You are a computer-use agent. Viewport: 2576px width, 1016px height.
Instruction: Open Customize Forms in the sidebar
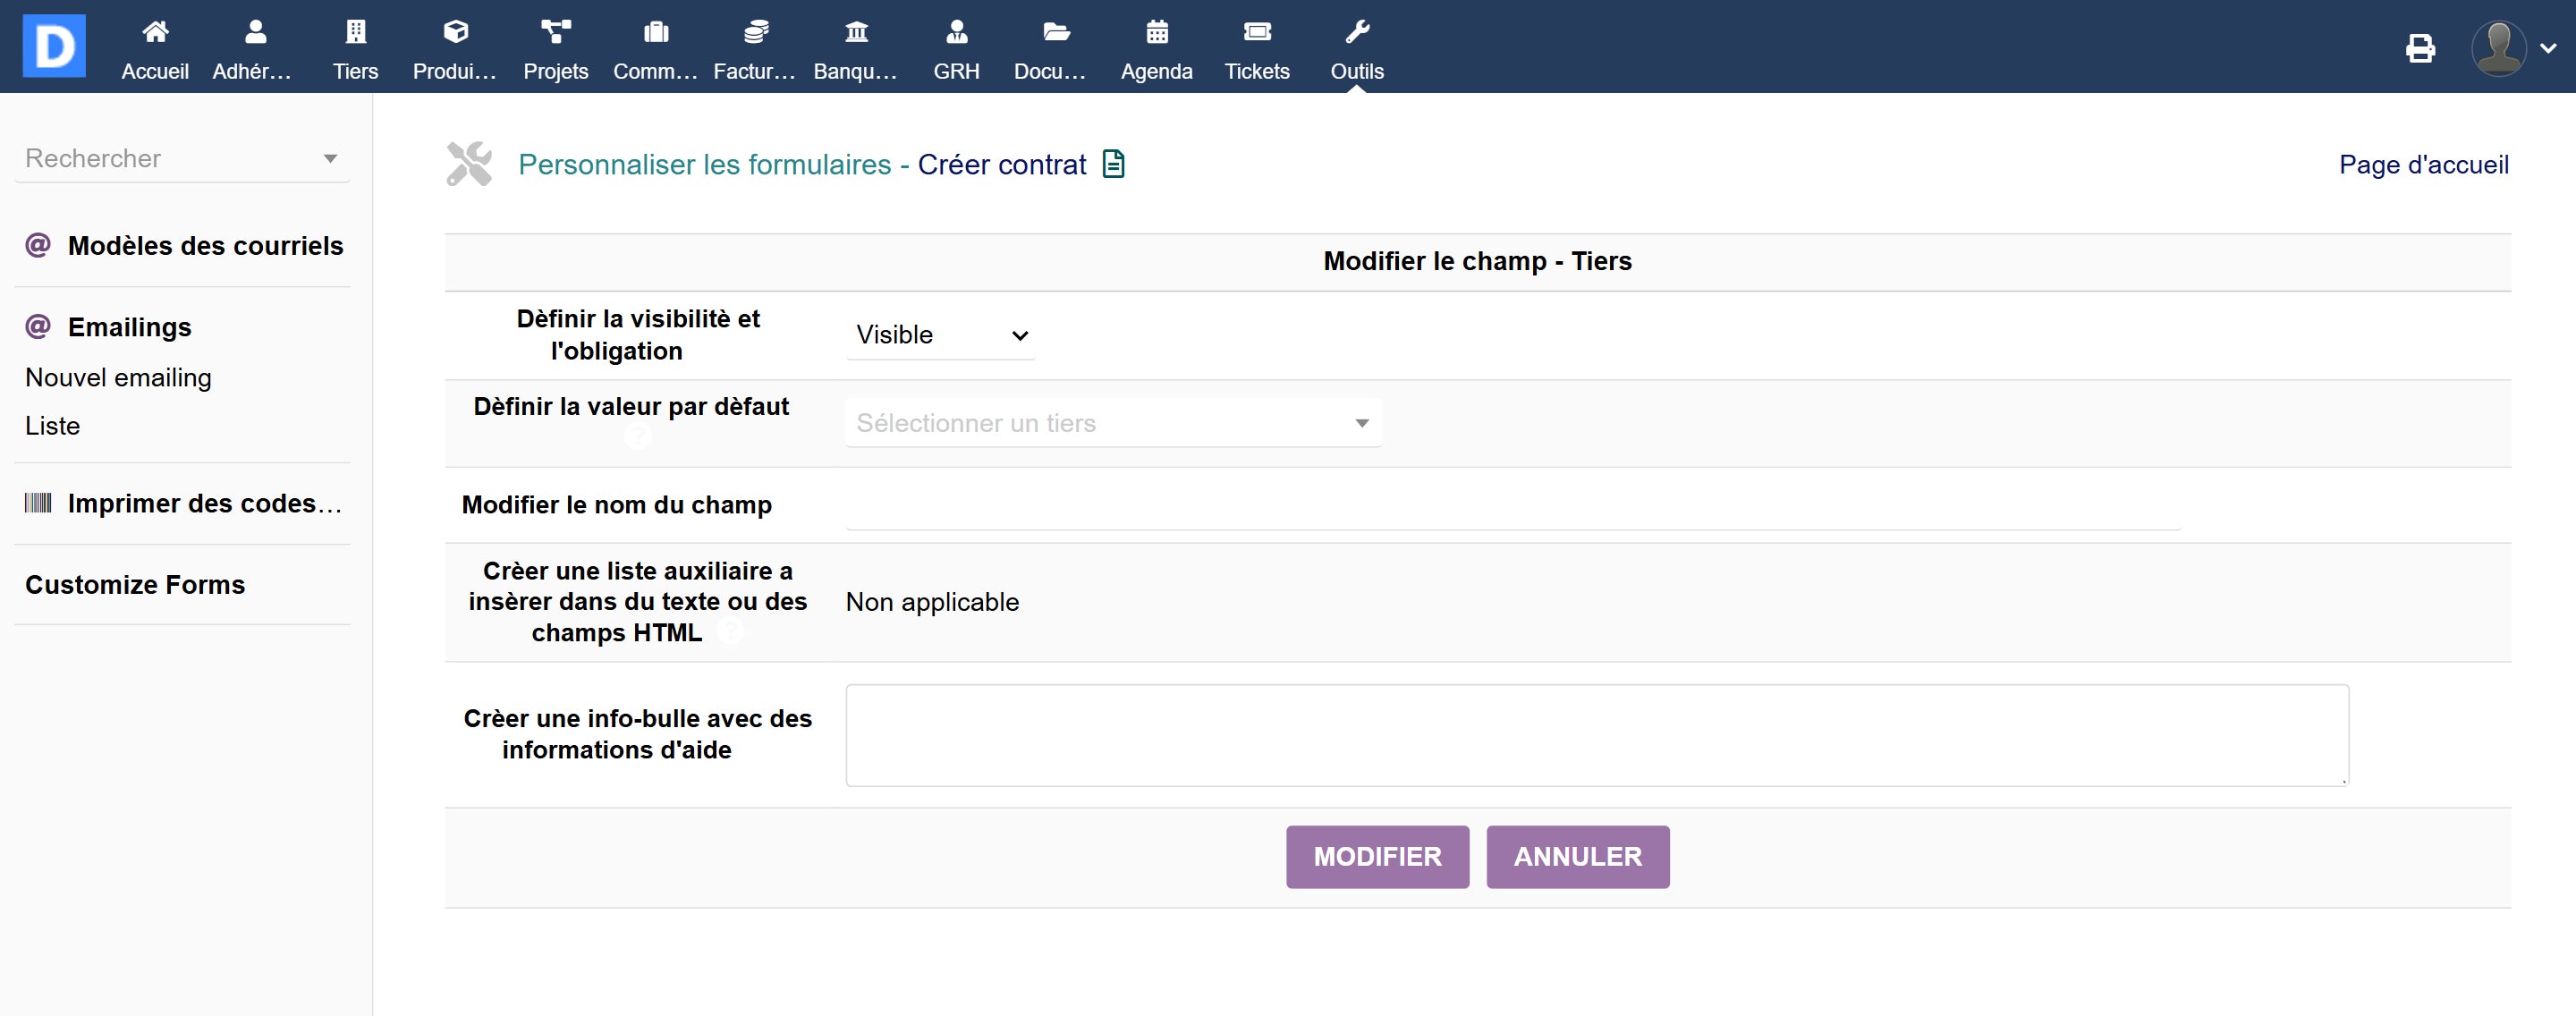click(x=135, y=585)
